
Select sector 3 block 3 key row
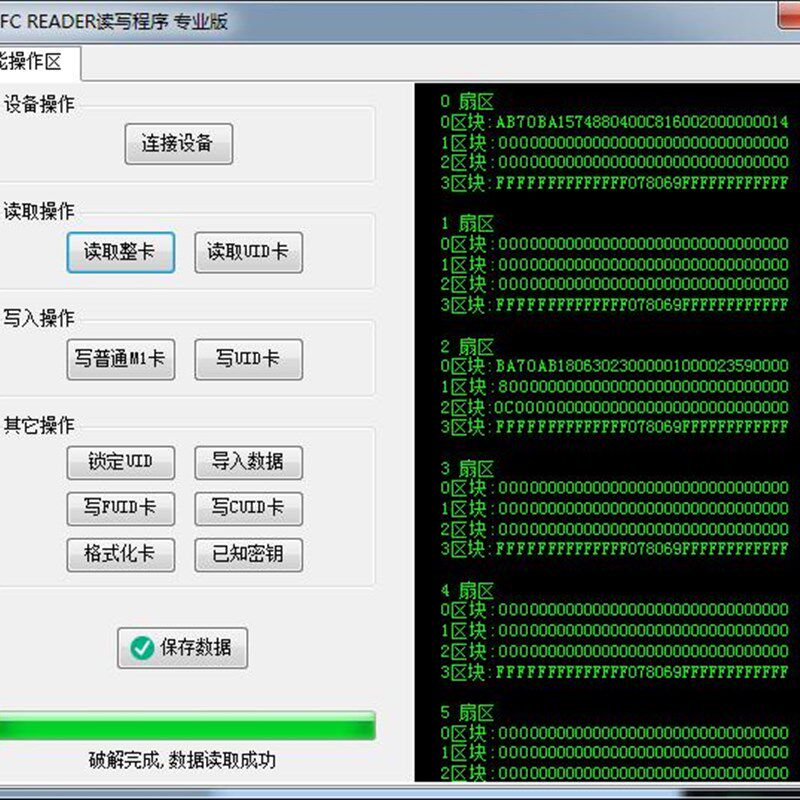614,549
